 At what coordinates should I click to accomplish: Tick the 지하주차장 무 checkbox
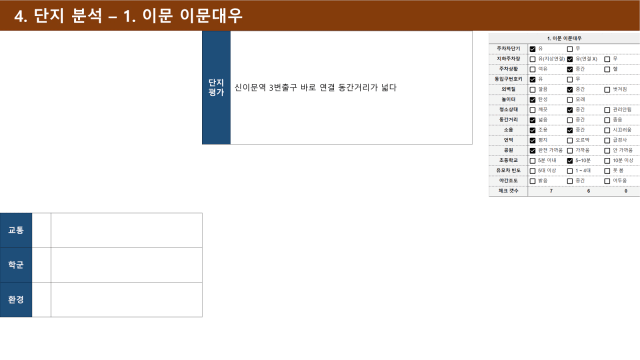click(x=607, y=59)
